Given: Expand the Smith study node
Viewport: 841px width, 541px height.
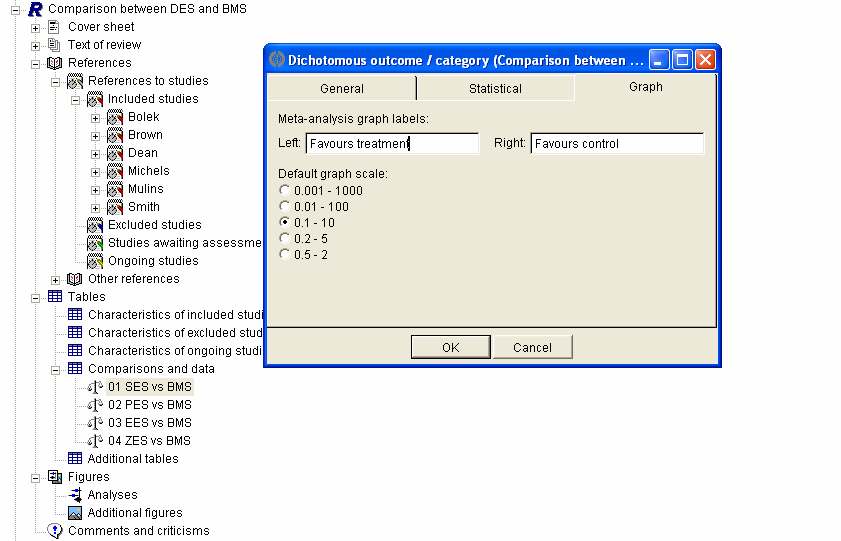Looking at the screenshot, I should 95,209.
